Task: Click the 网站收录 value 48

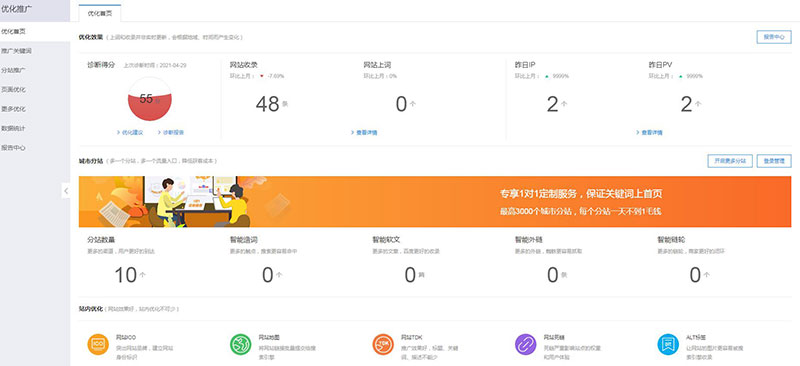Action: pos(267,104)
